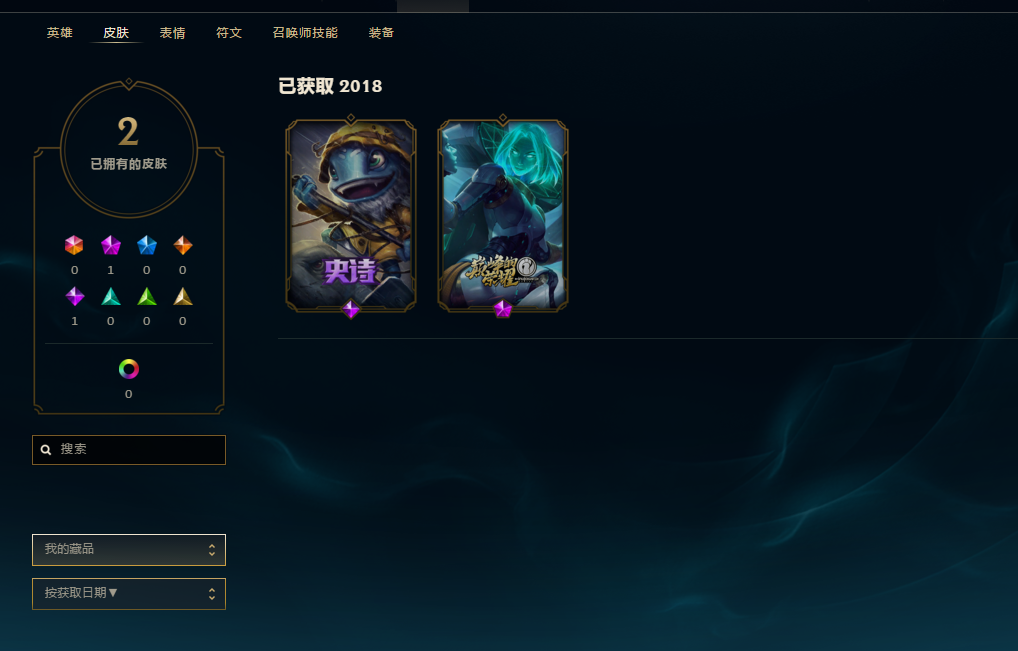1018x651 pixels.
Task: Click the Ultimate skin tier gem icon
Action: coord(74,245)
